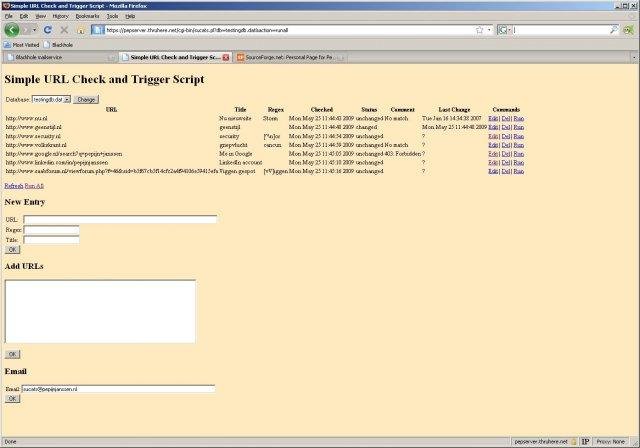Open the View menu
Image resolution: width=640 pixels, height=448 pixels.
(x=40, y=16)
